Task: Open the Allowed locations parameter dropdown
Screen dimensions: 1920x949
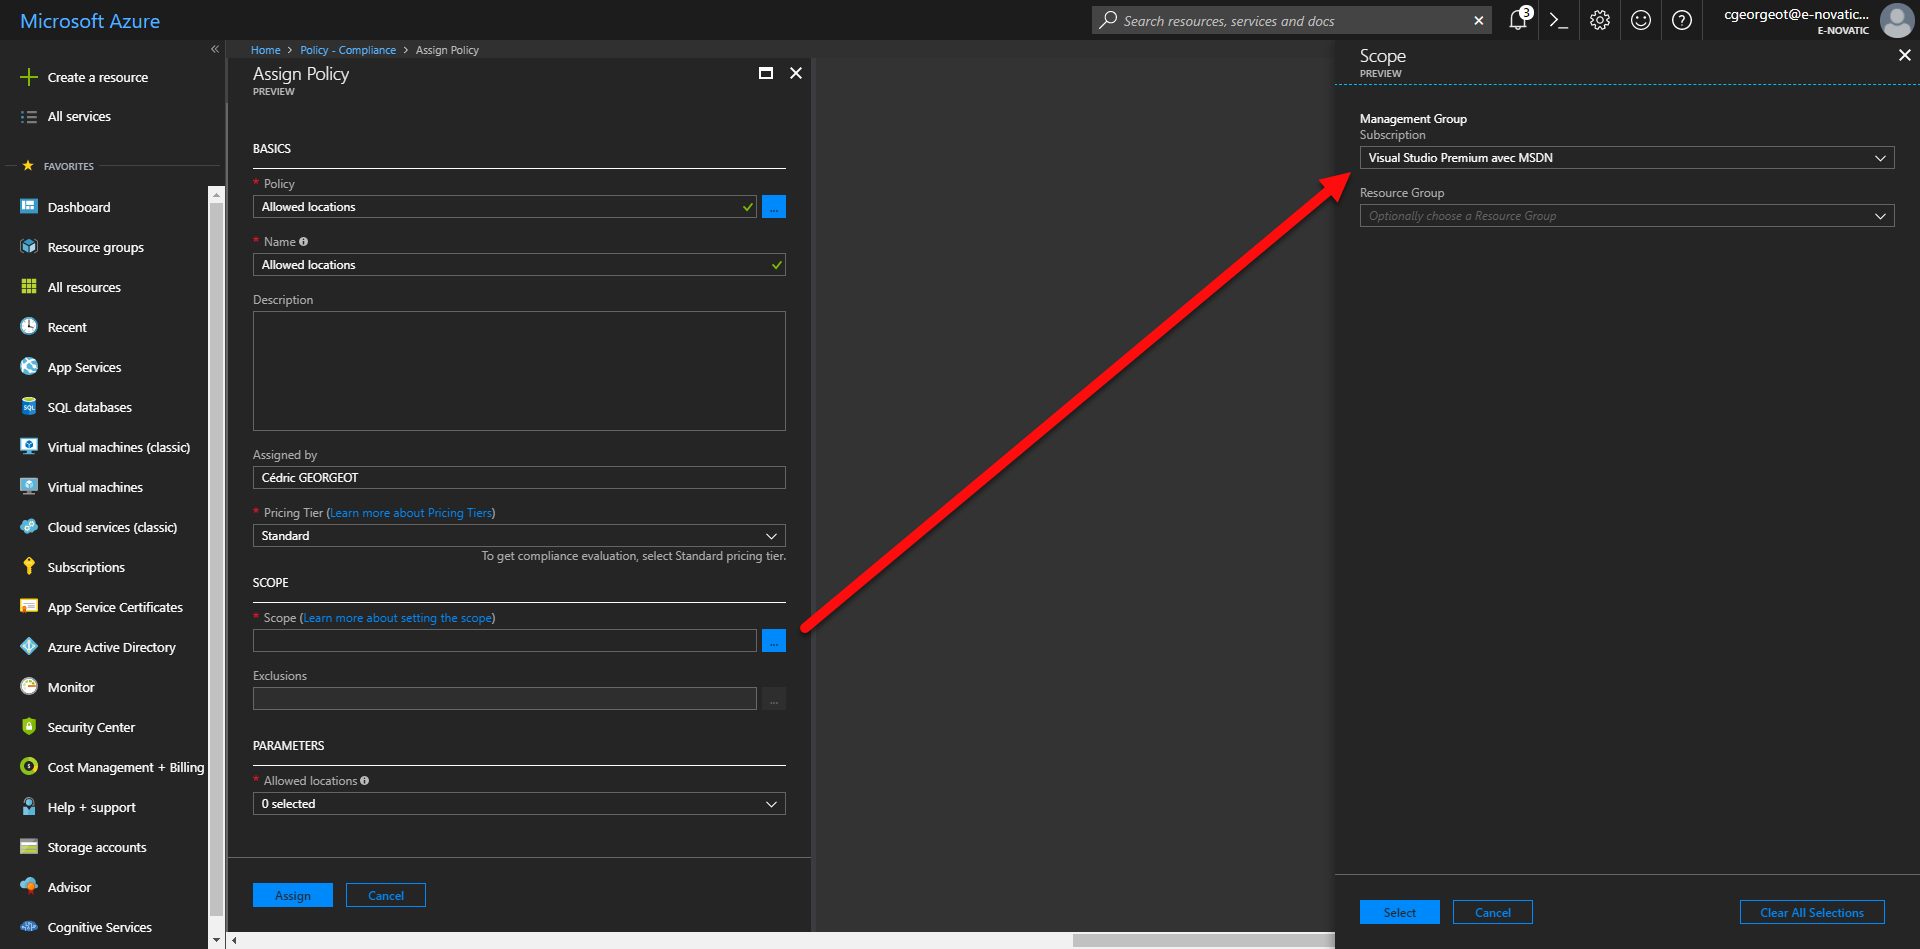Action: [518, 804]
